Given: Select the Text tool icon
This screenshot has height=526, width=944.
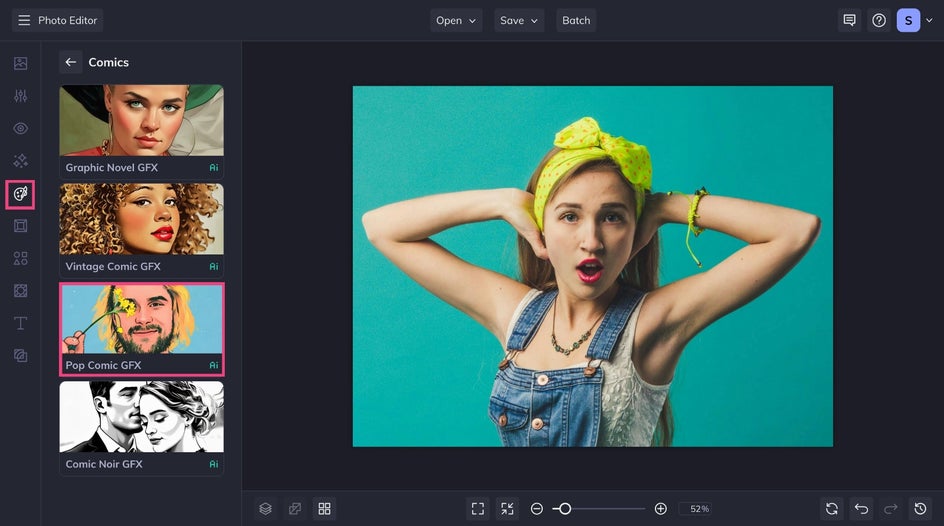Looking at the screenshot, I should click(x=20, y=323).
